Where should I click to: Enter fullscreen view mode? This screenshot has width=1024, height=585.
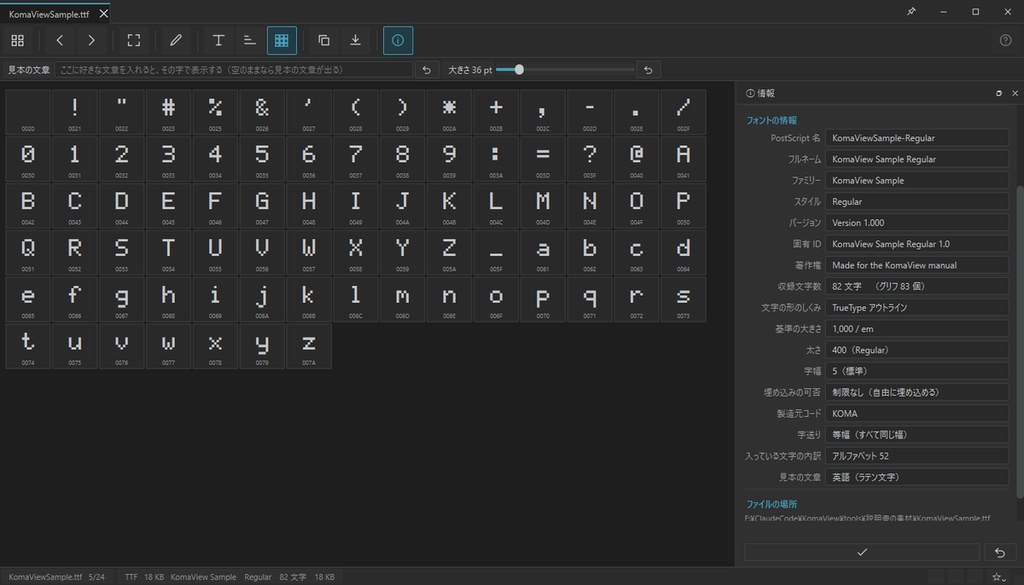click(134, 40)
